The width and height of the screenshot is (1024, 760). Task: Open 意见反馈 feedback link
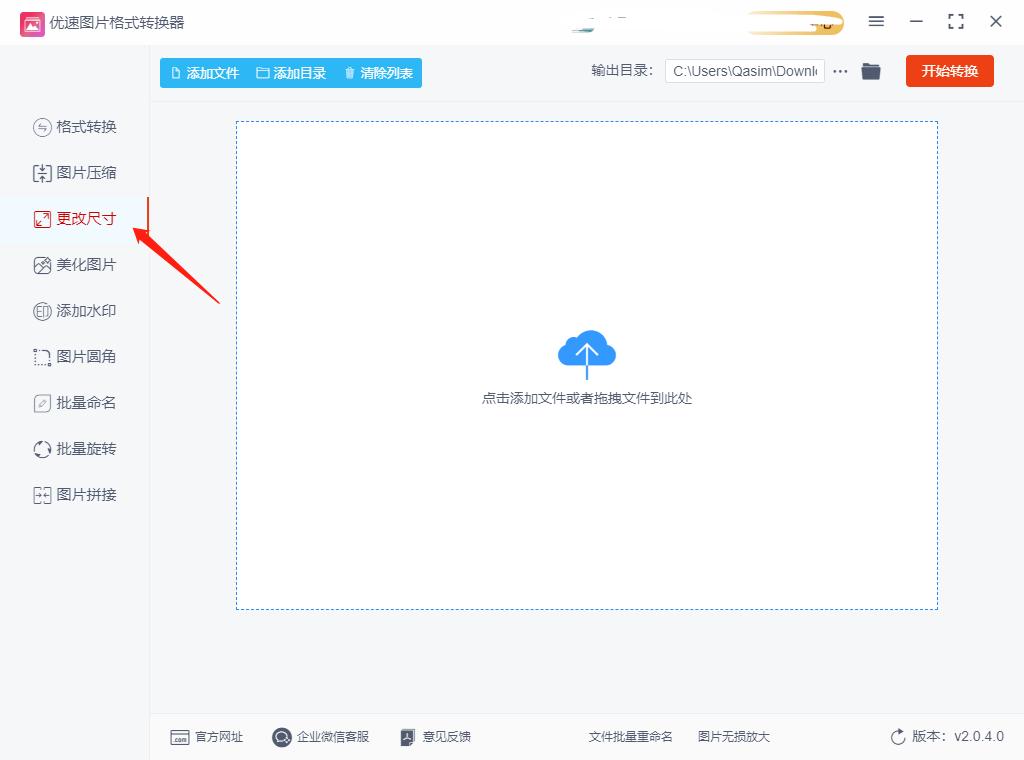point(435,737)
